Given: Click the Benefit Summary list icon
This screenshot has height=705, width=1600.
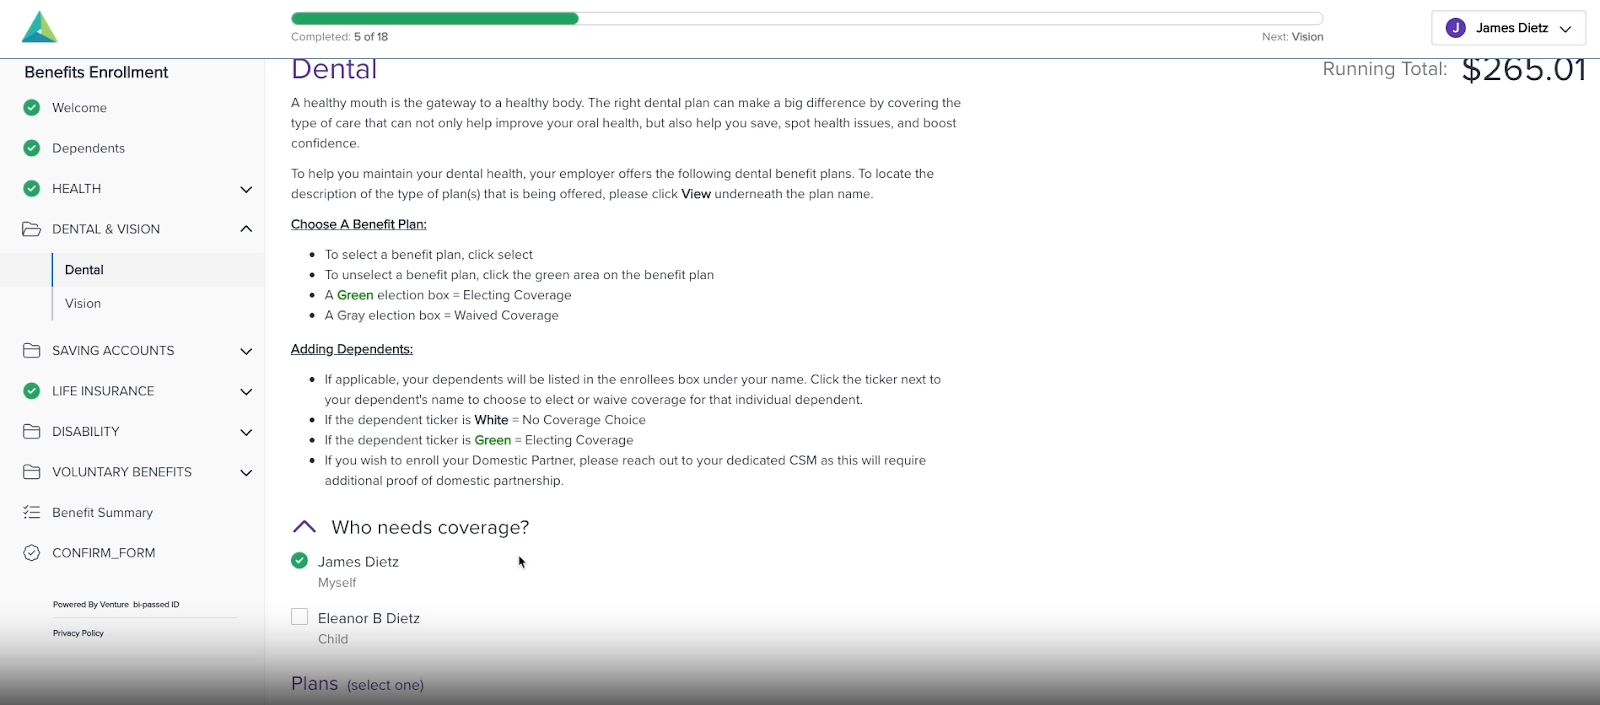Looking at the screenshot, I should pos(32,513).
